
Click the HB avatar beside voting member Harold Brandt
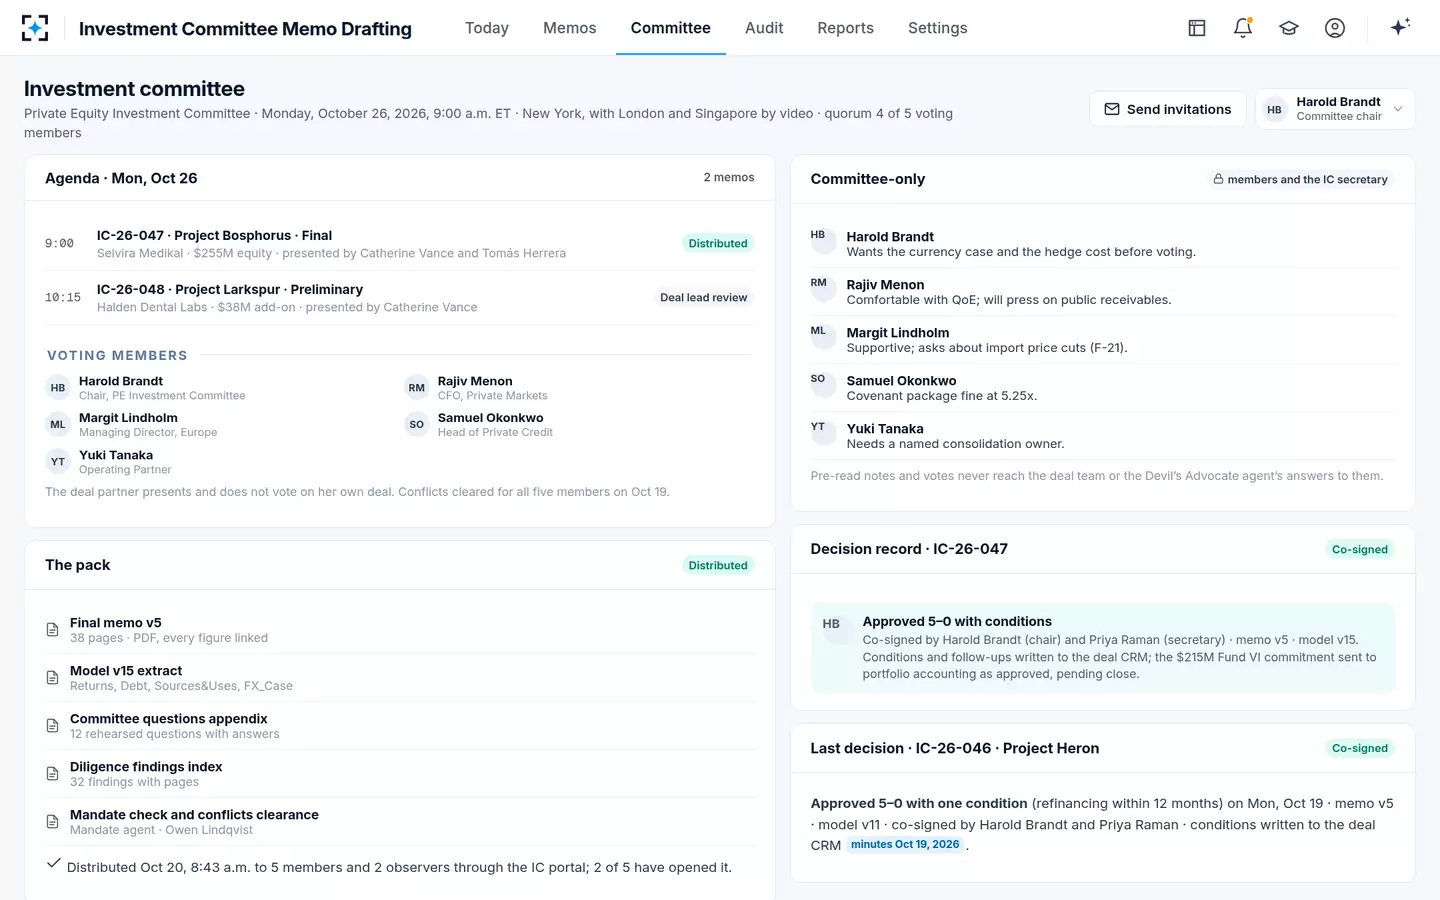(58, 388)
